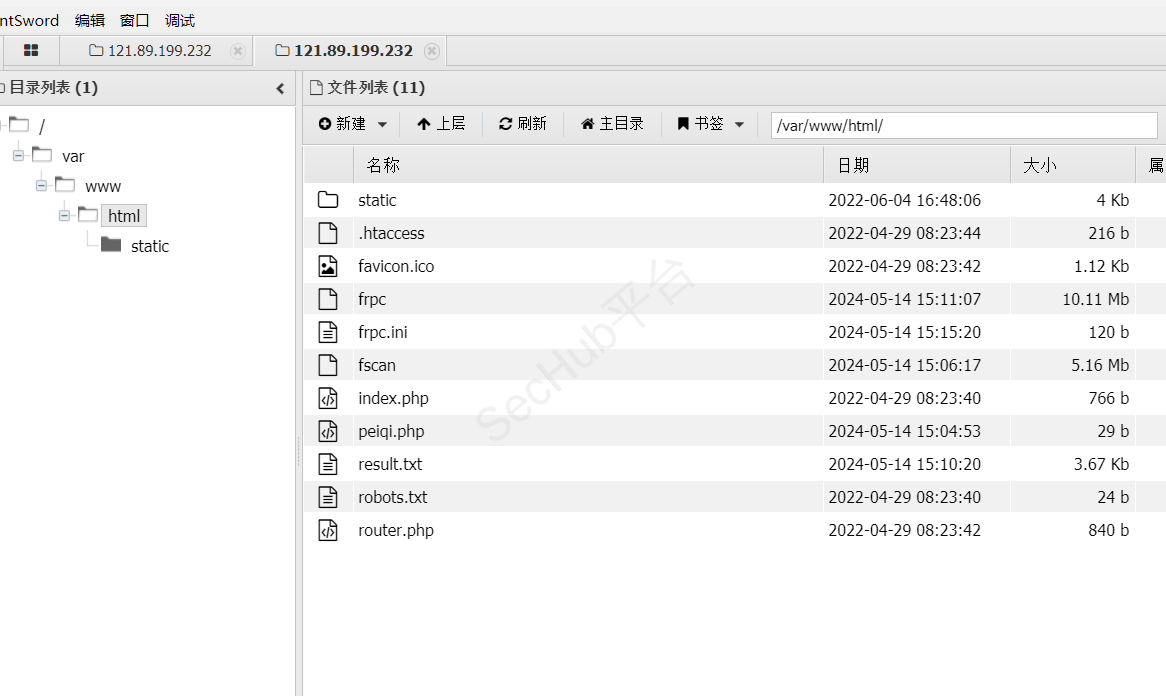Select the peiqi.php code file icon
Viewport: 1166px width, 696px height.
pos(328,431)
